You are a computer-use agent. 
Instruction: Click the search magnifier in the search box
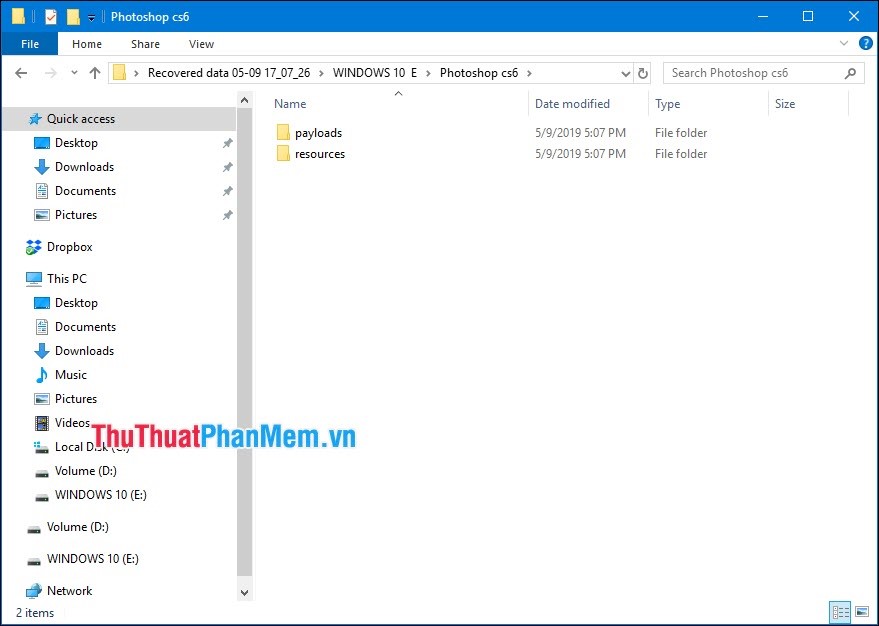coord(848,72)
